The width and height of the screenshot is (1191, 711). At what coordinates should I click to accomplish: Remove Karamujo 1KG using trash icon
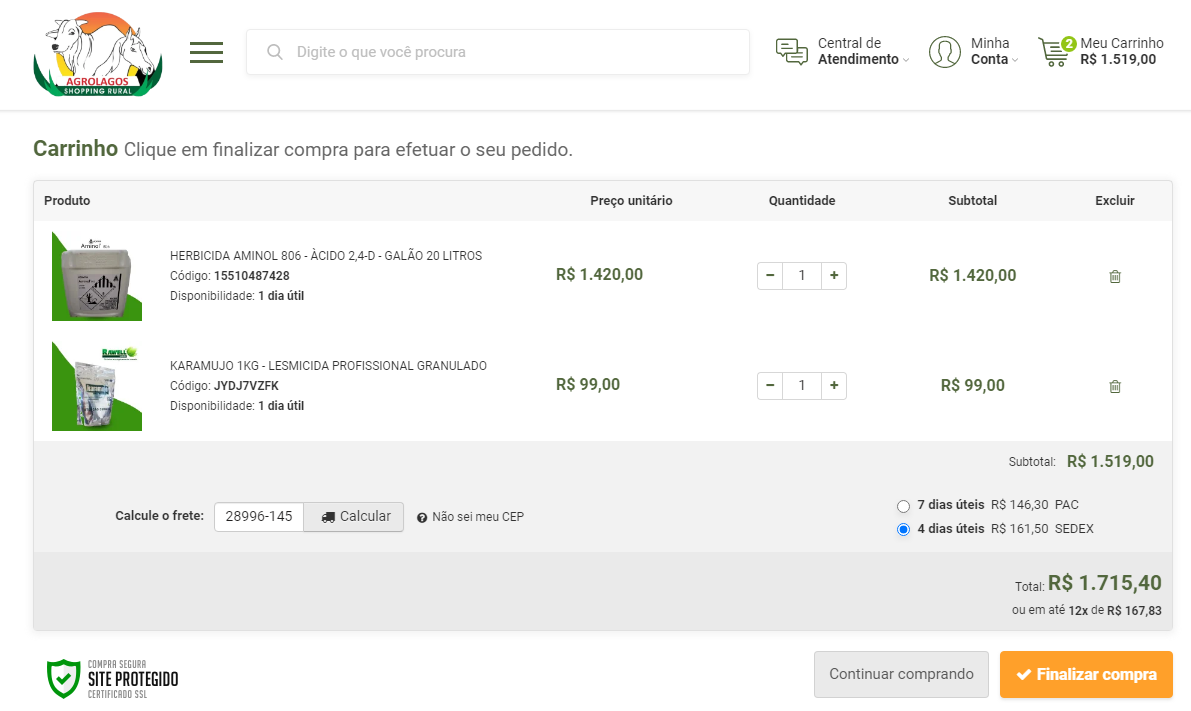1115,387
